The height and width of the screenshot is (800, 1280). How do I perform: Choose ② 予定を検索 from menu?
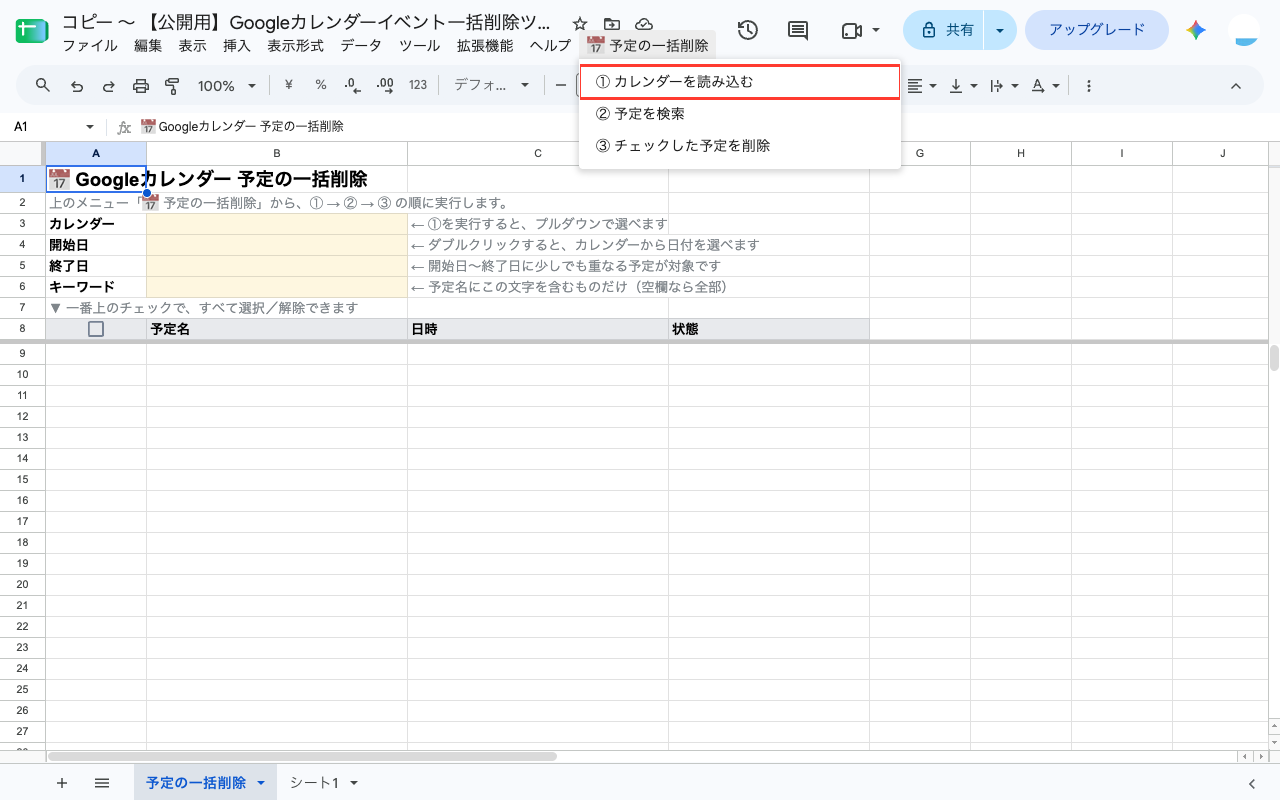[740, 114]
